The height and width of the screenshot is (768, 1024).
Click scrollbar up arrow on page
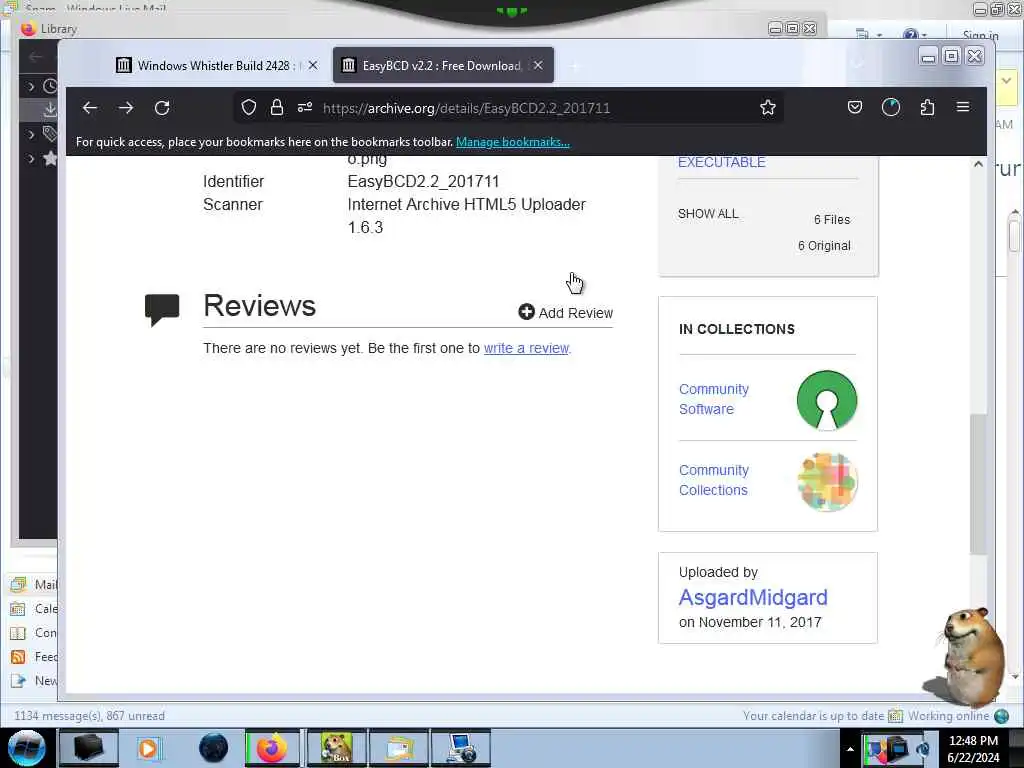978,164
